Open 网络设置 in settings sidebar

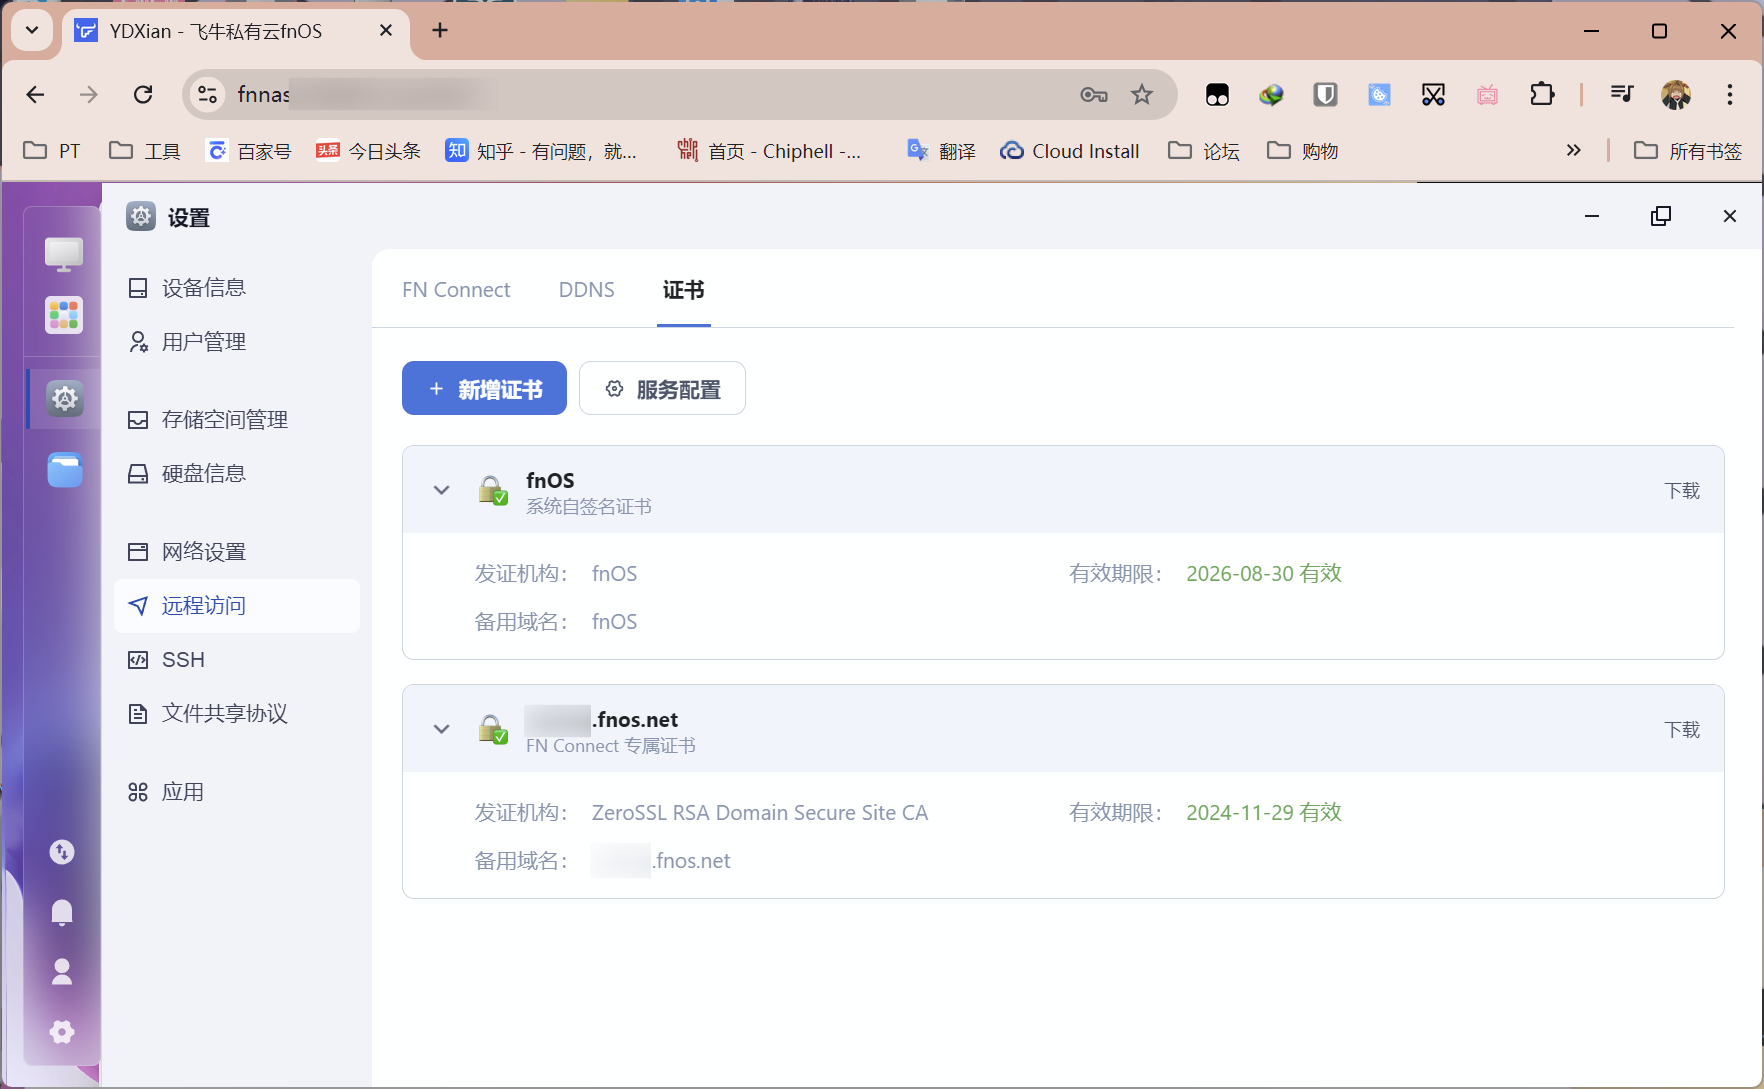point(237,552)
